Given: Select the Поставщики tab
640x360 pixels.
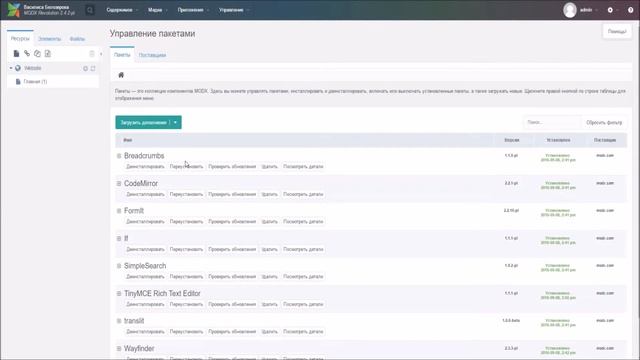Looking at the screenshot, I should click(x=152, y=55).
